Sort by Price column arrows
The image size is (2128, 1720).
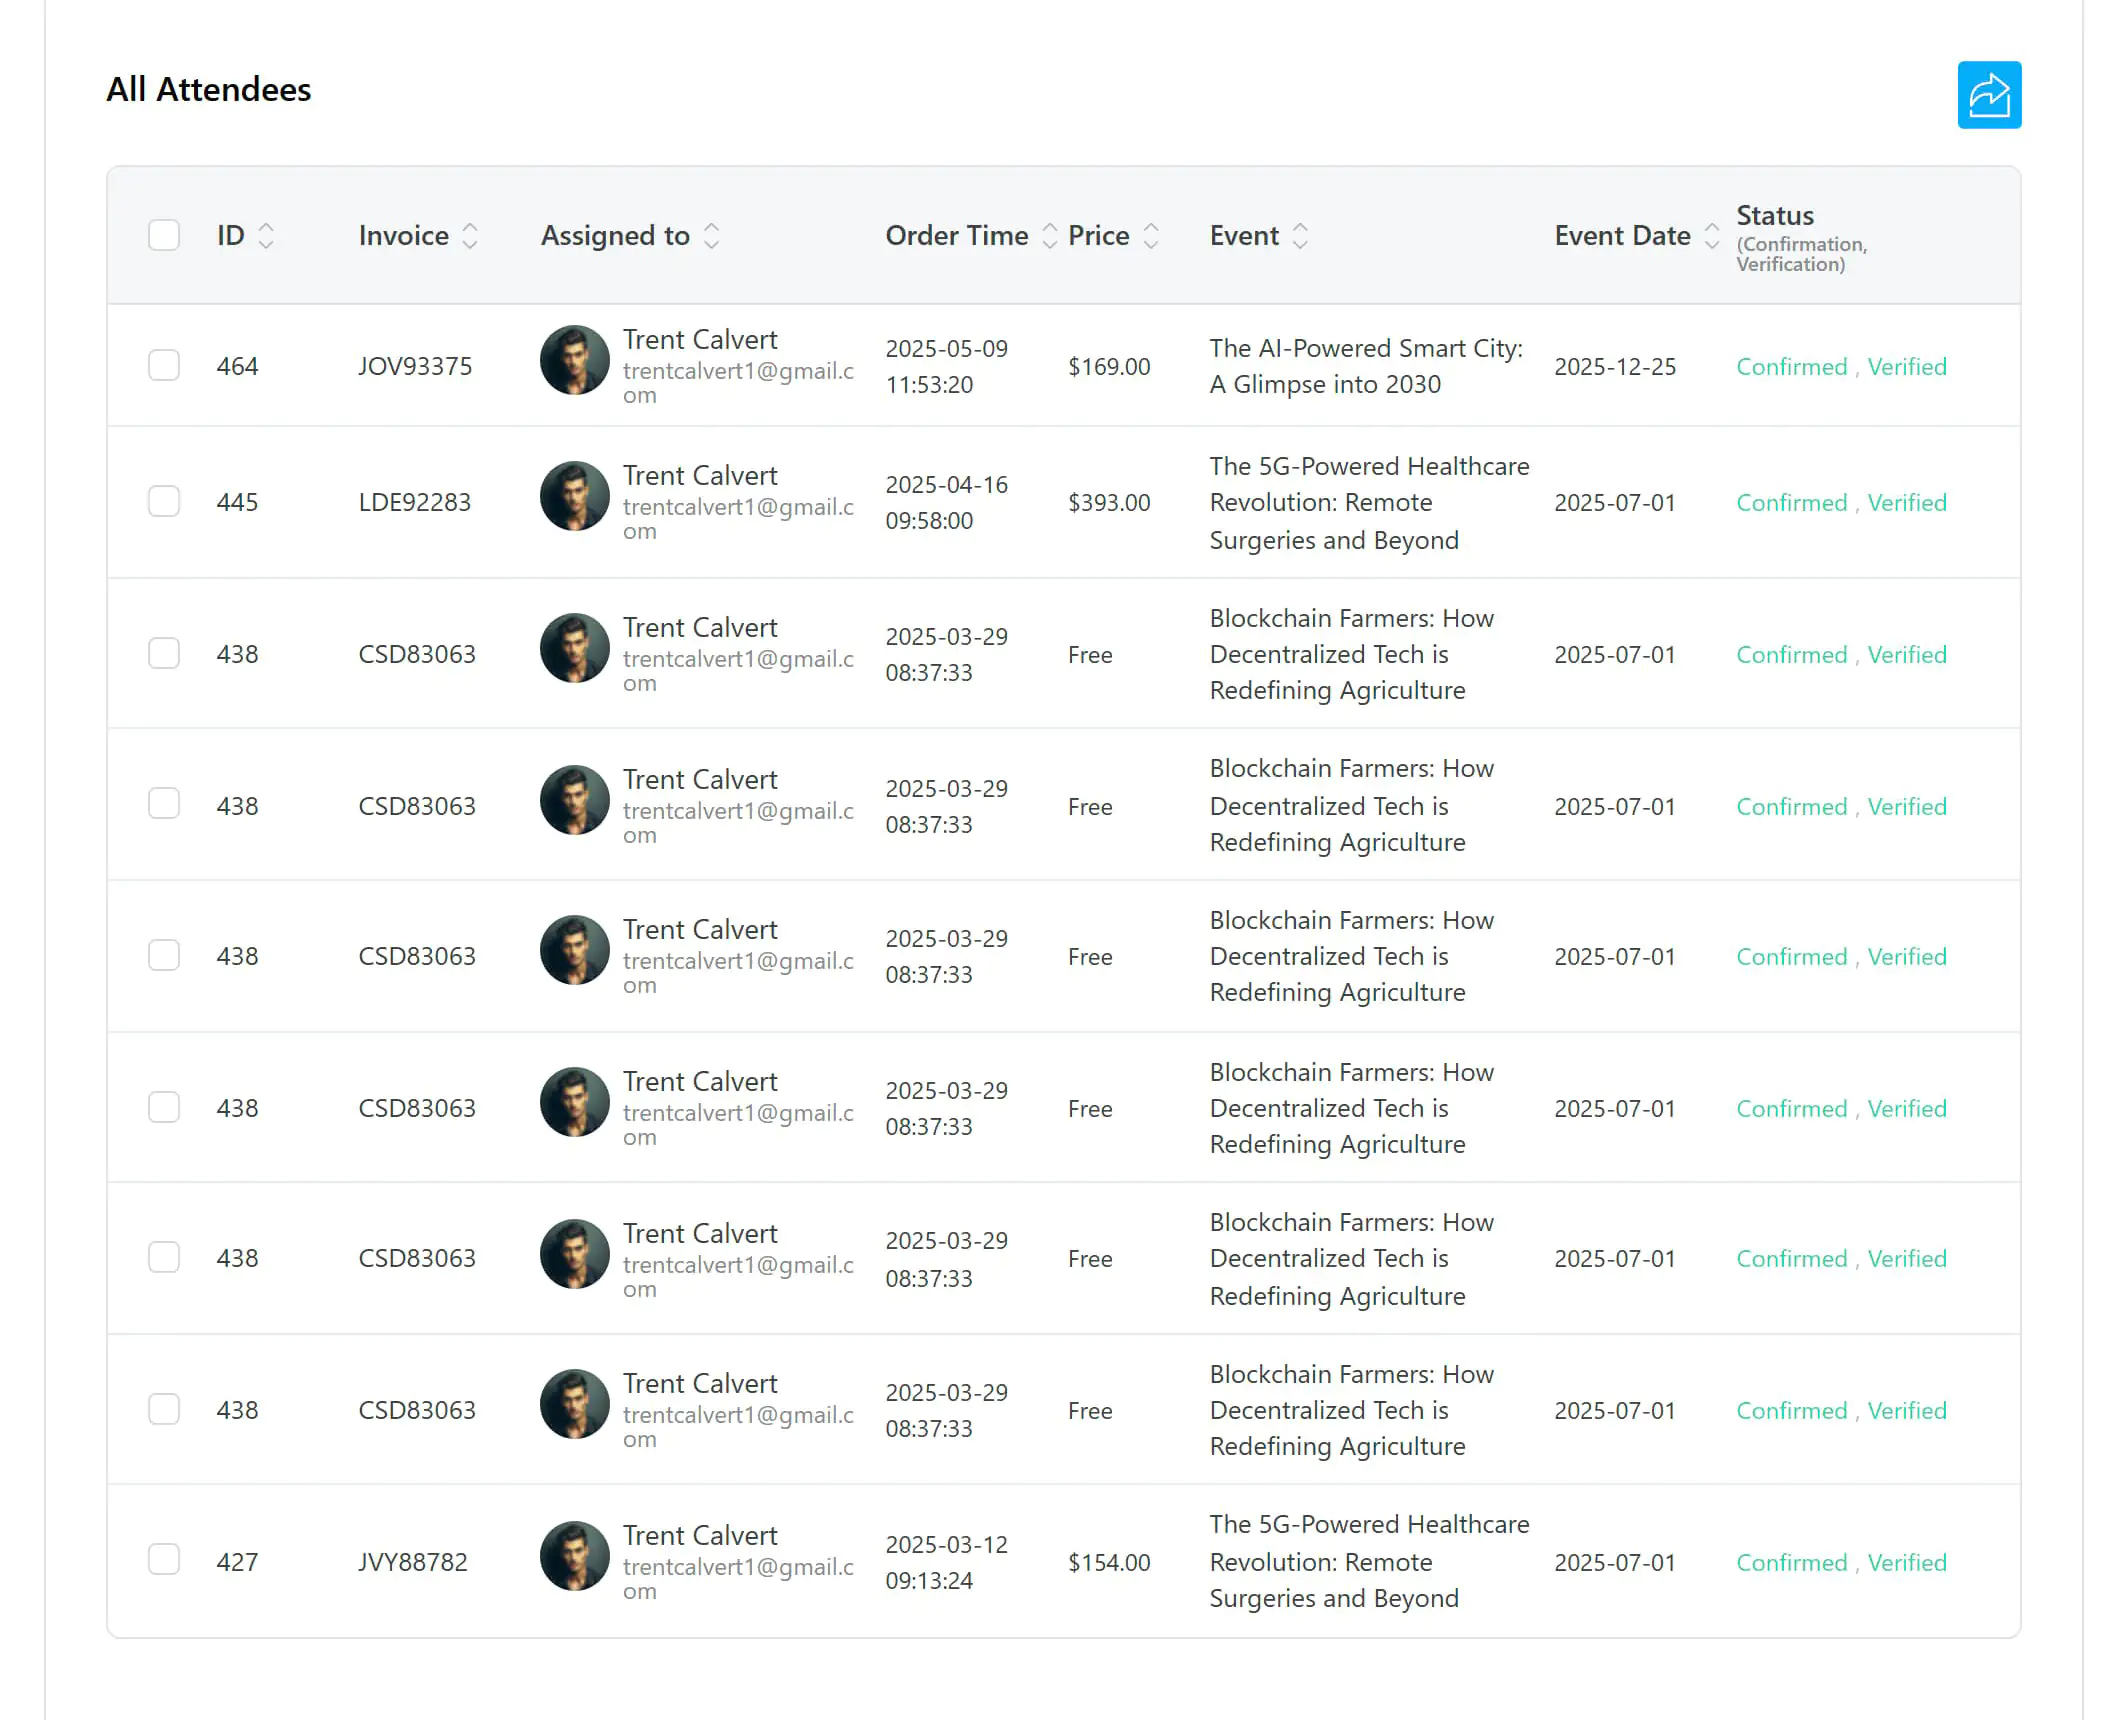1151,236
